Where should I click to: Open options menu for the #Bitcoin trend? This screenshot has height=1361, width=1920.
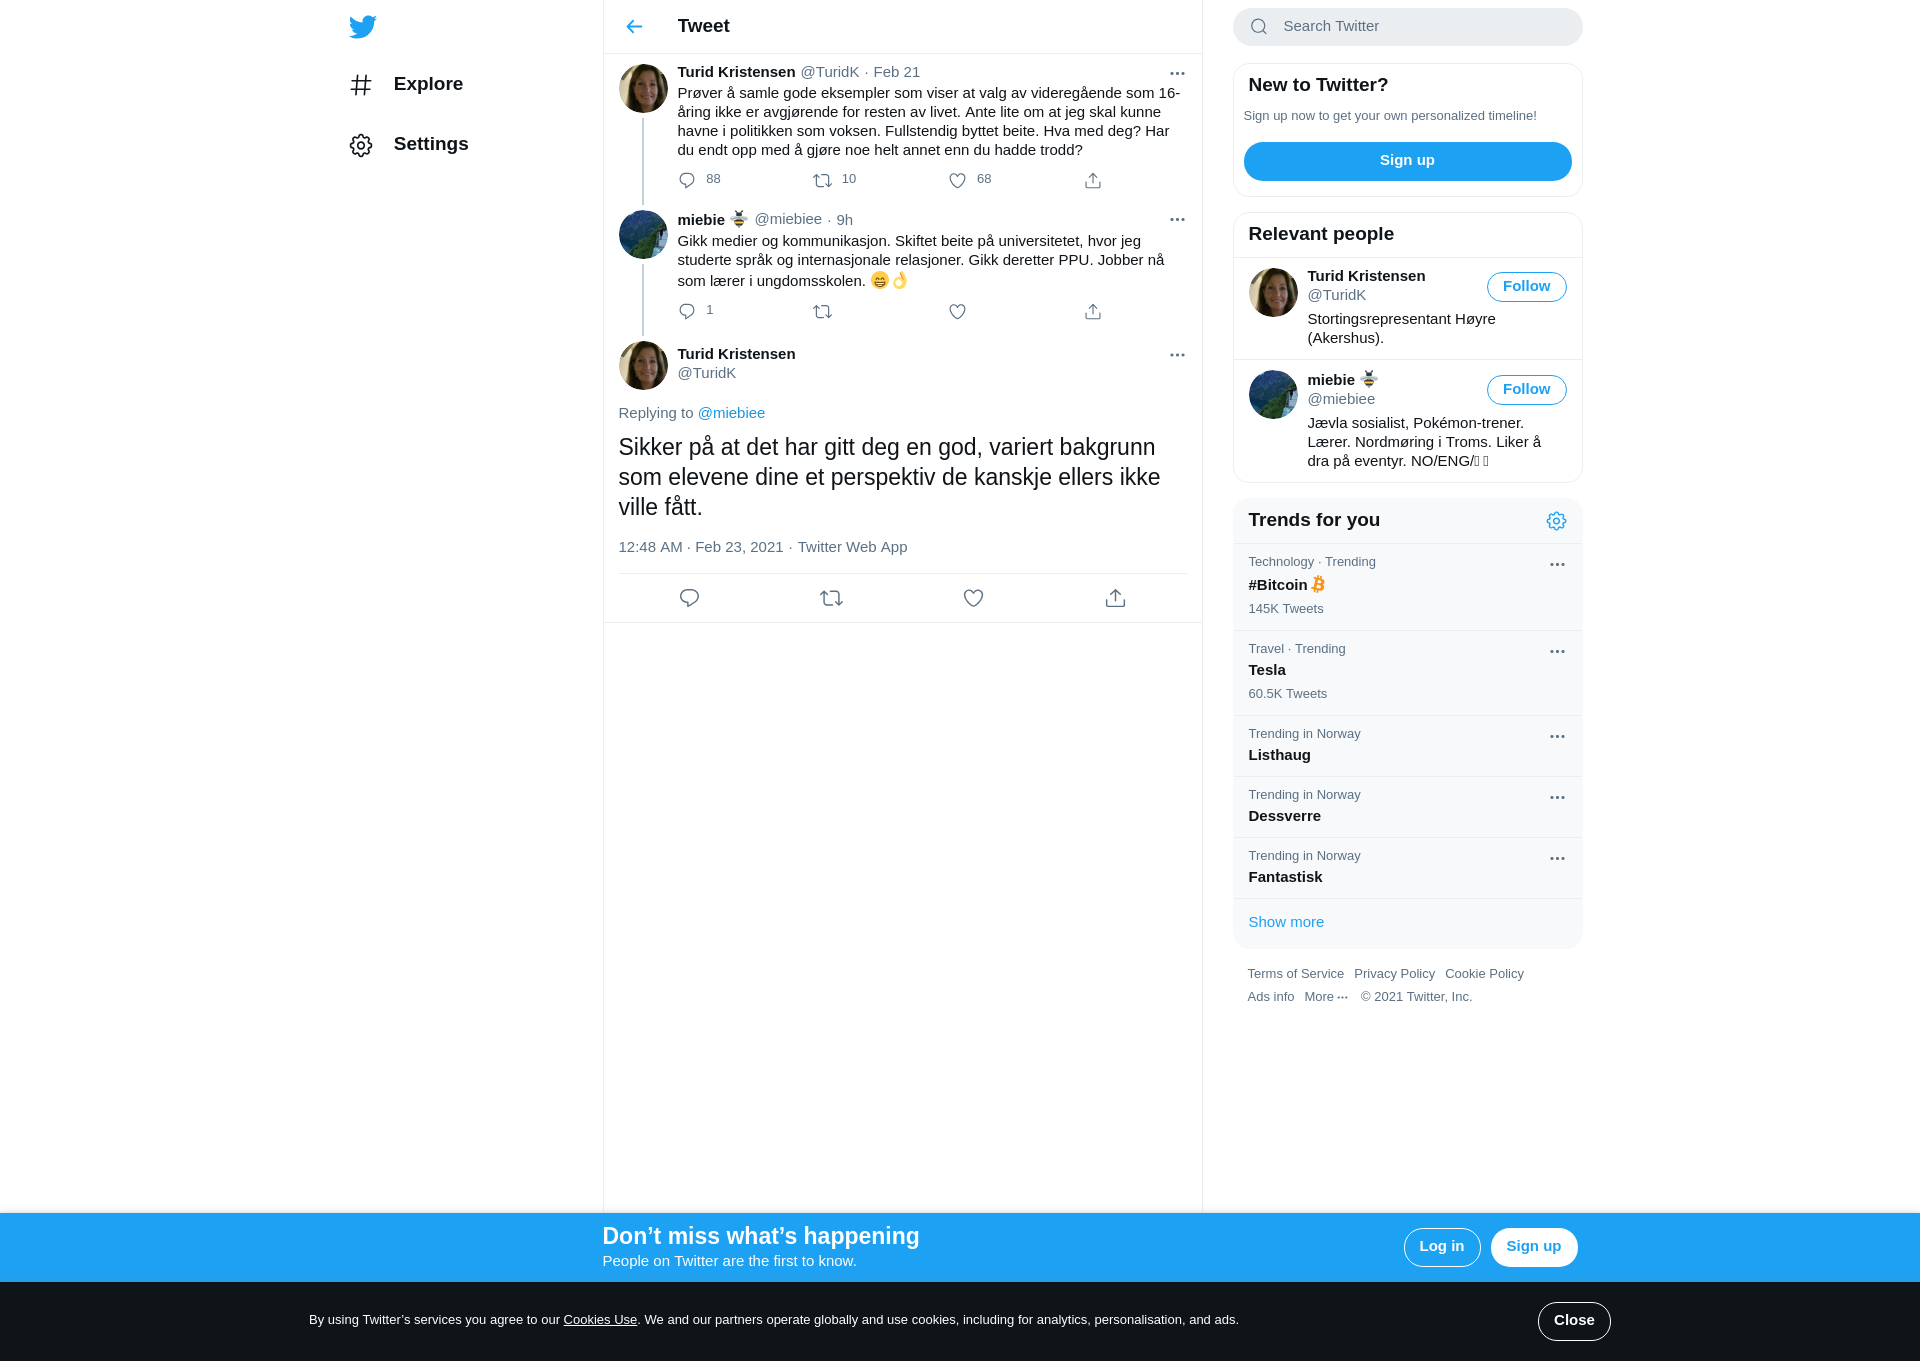[1557, 564]
